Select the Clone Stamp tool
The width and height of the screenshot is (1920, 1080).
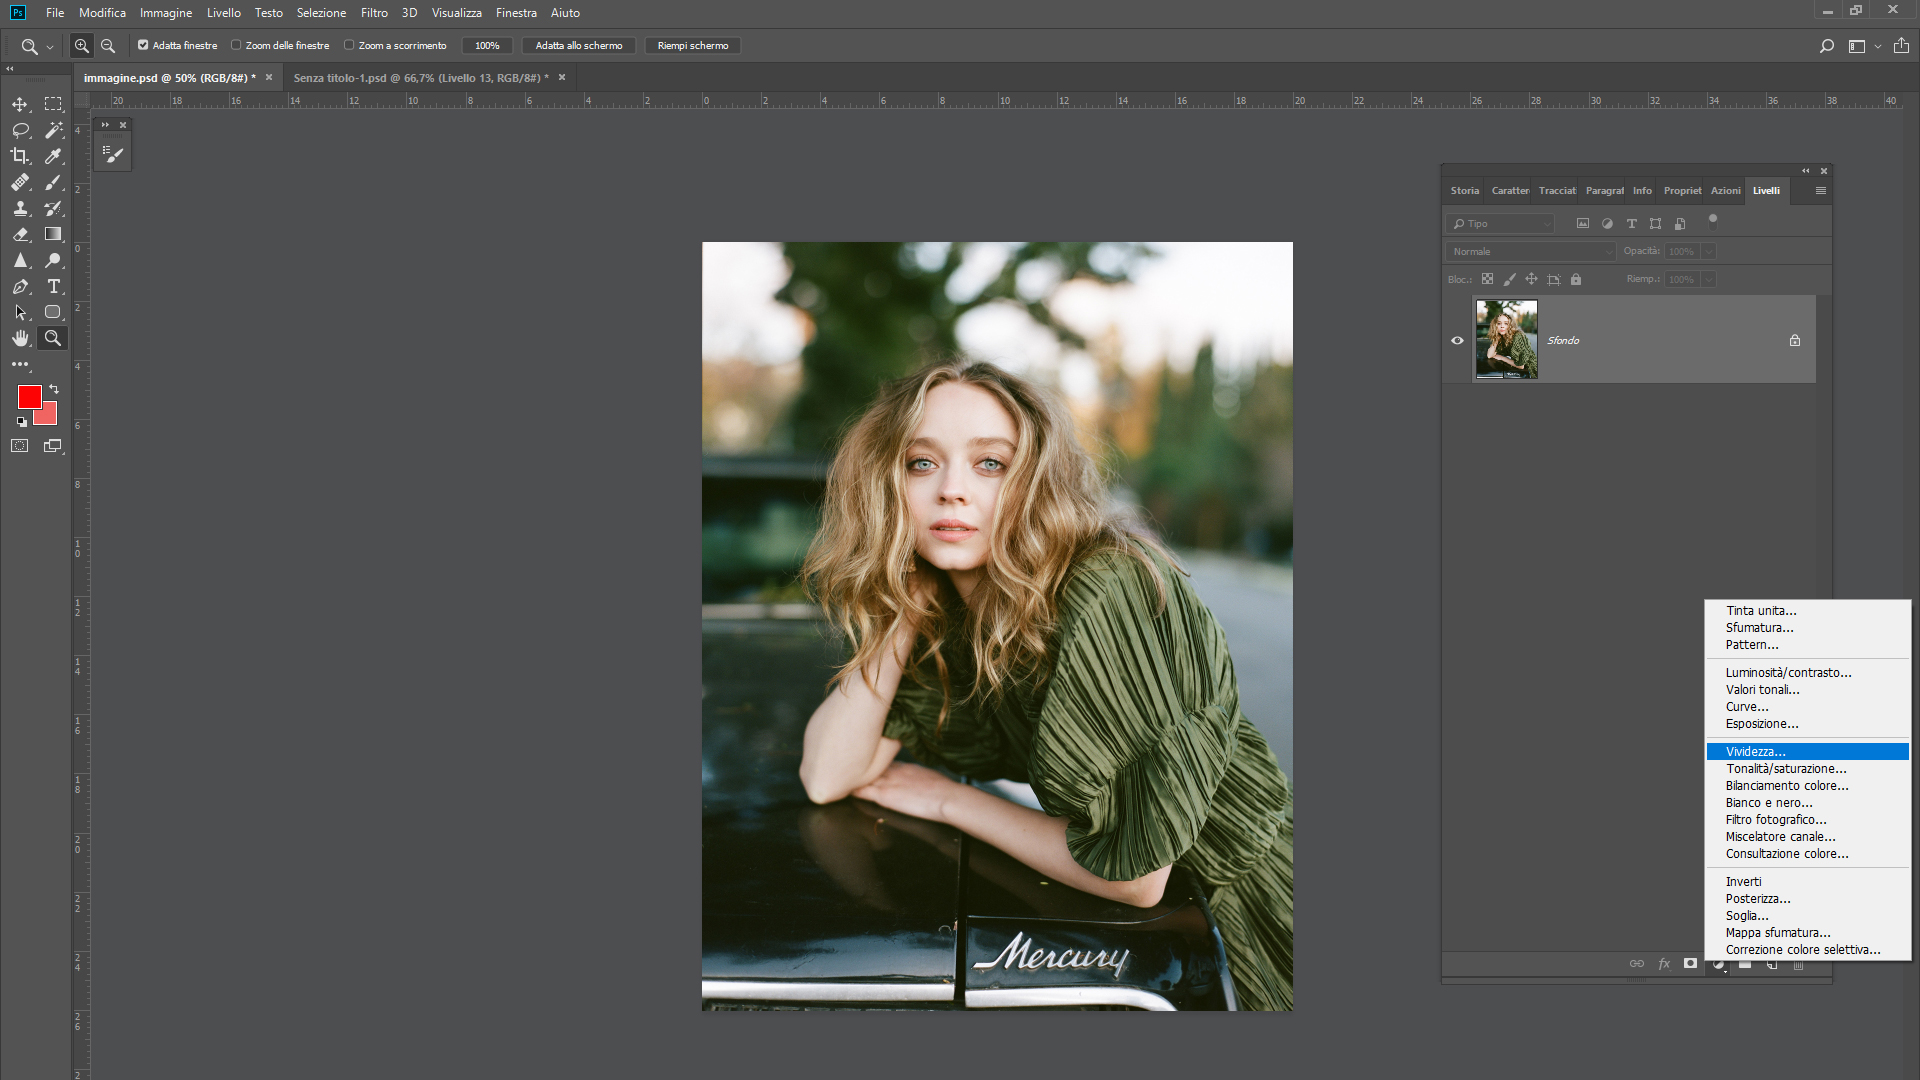click(20, 208)
